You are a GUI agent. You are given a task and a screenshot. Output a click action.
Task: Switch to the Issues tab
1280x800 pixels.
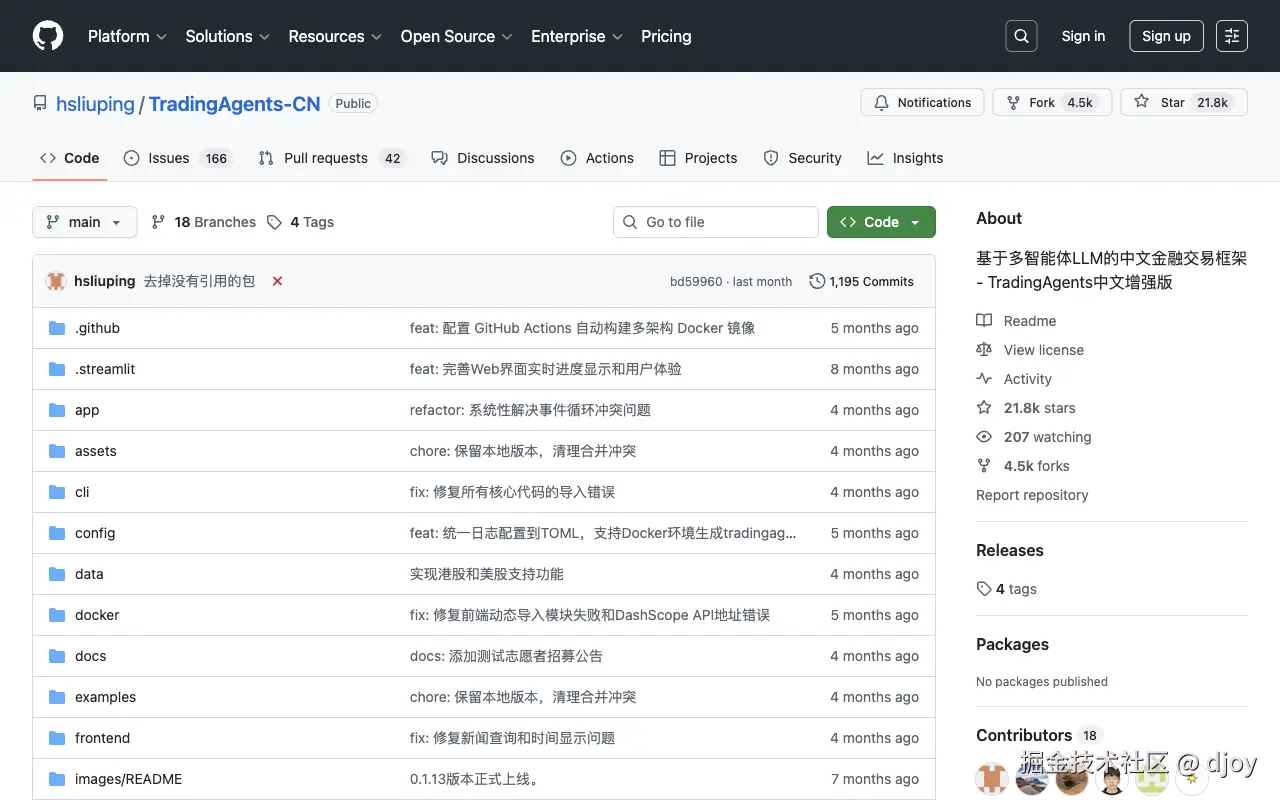point(177,158)
